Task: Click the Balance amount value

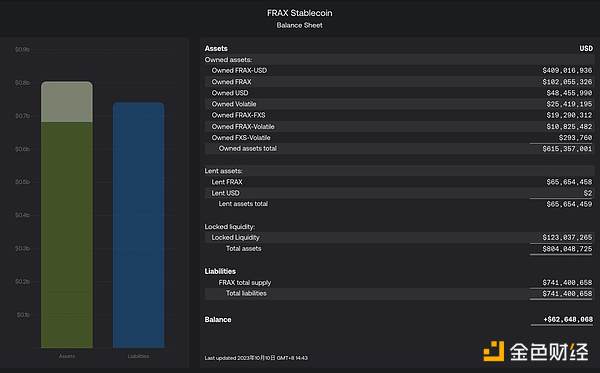Action: tap(568, 319)
